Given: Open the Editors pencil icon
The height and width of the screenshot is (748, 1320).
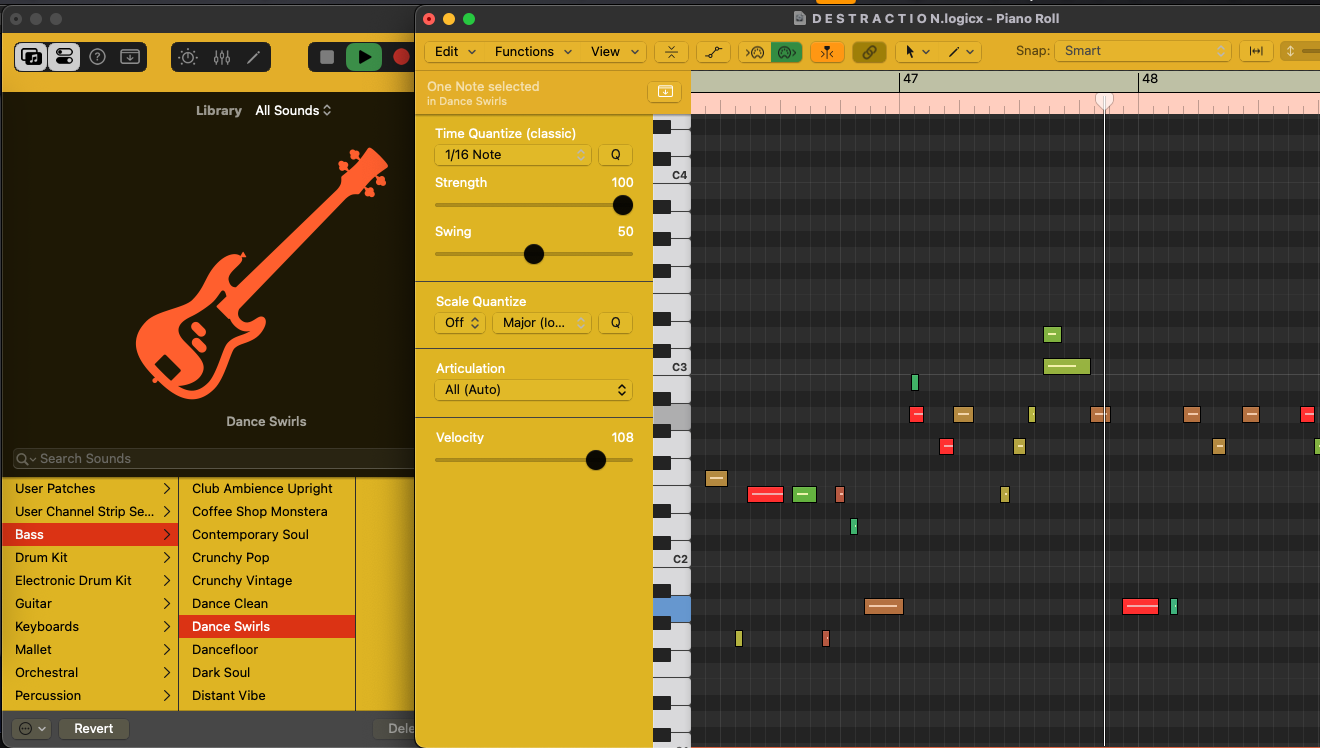Looking at the screenshot, I should point(254,57).
